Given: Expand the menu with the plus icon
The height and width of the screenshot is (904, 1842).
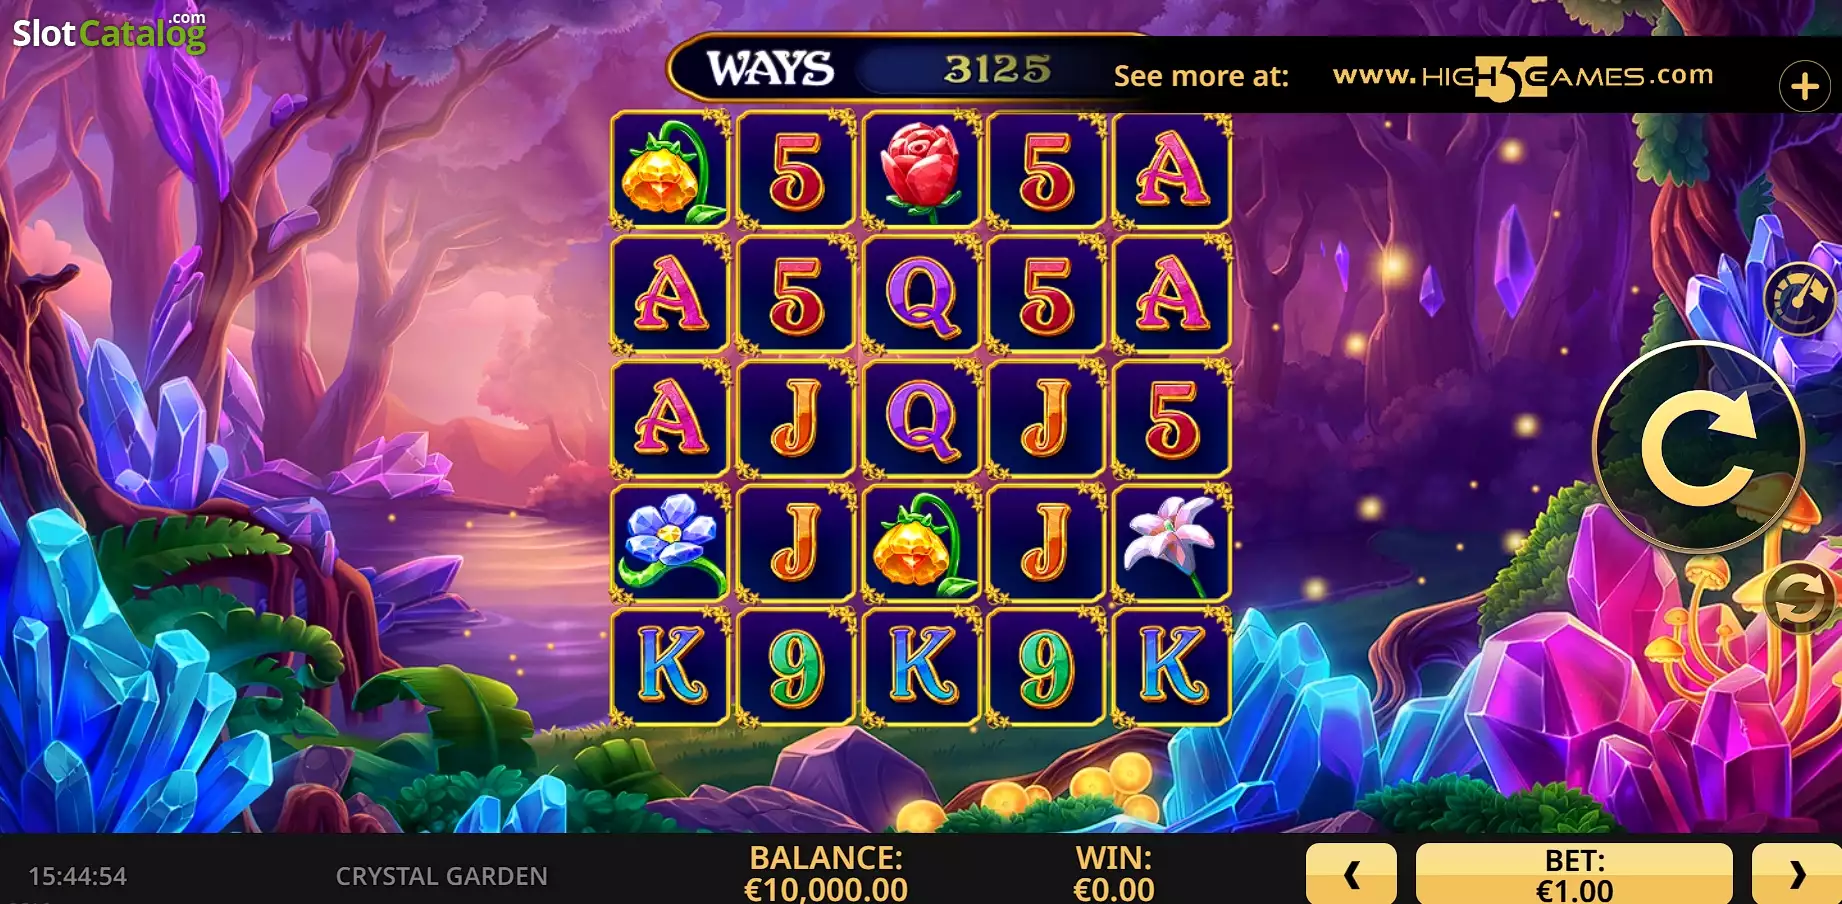Looking at the screenshot, I should coord(1805,86).
